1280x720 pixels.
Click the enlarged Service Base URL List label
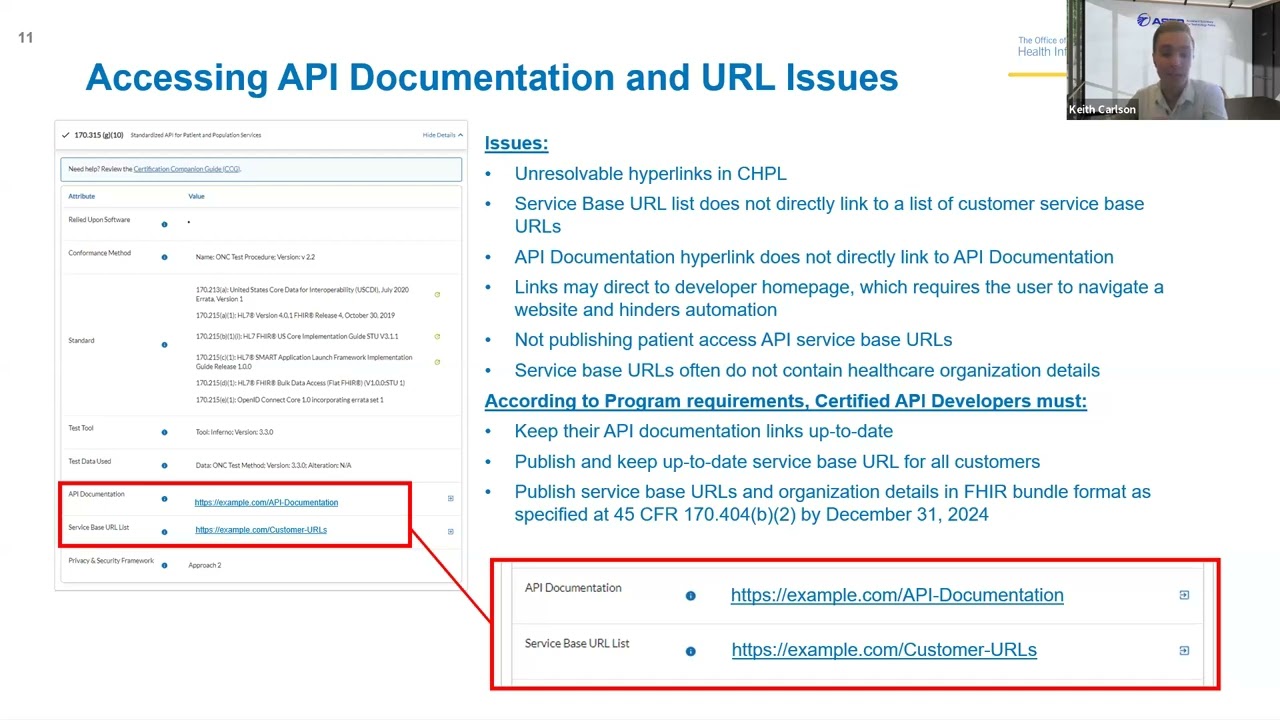tap(577, 643)
